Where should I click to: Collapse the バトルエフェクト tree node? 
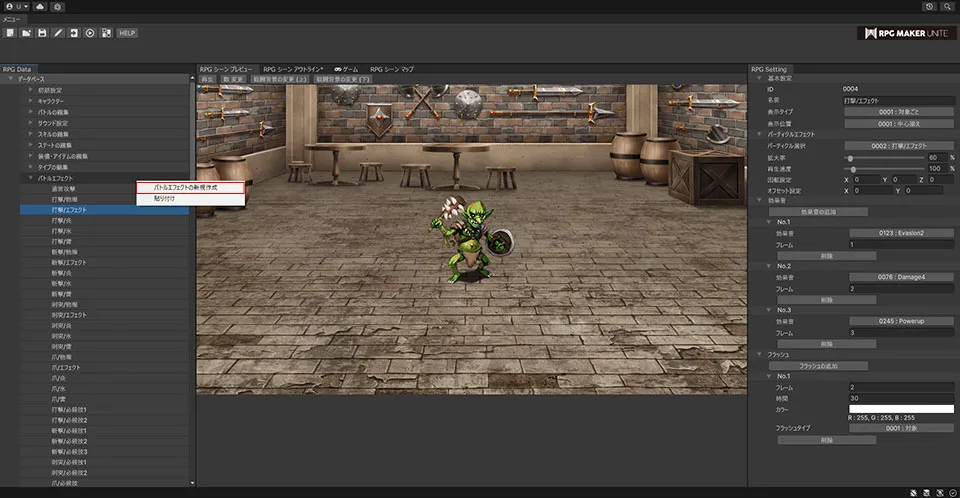click(x=29, y=178)
